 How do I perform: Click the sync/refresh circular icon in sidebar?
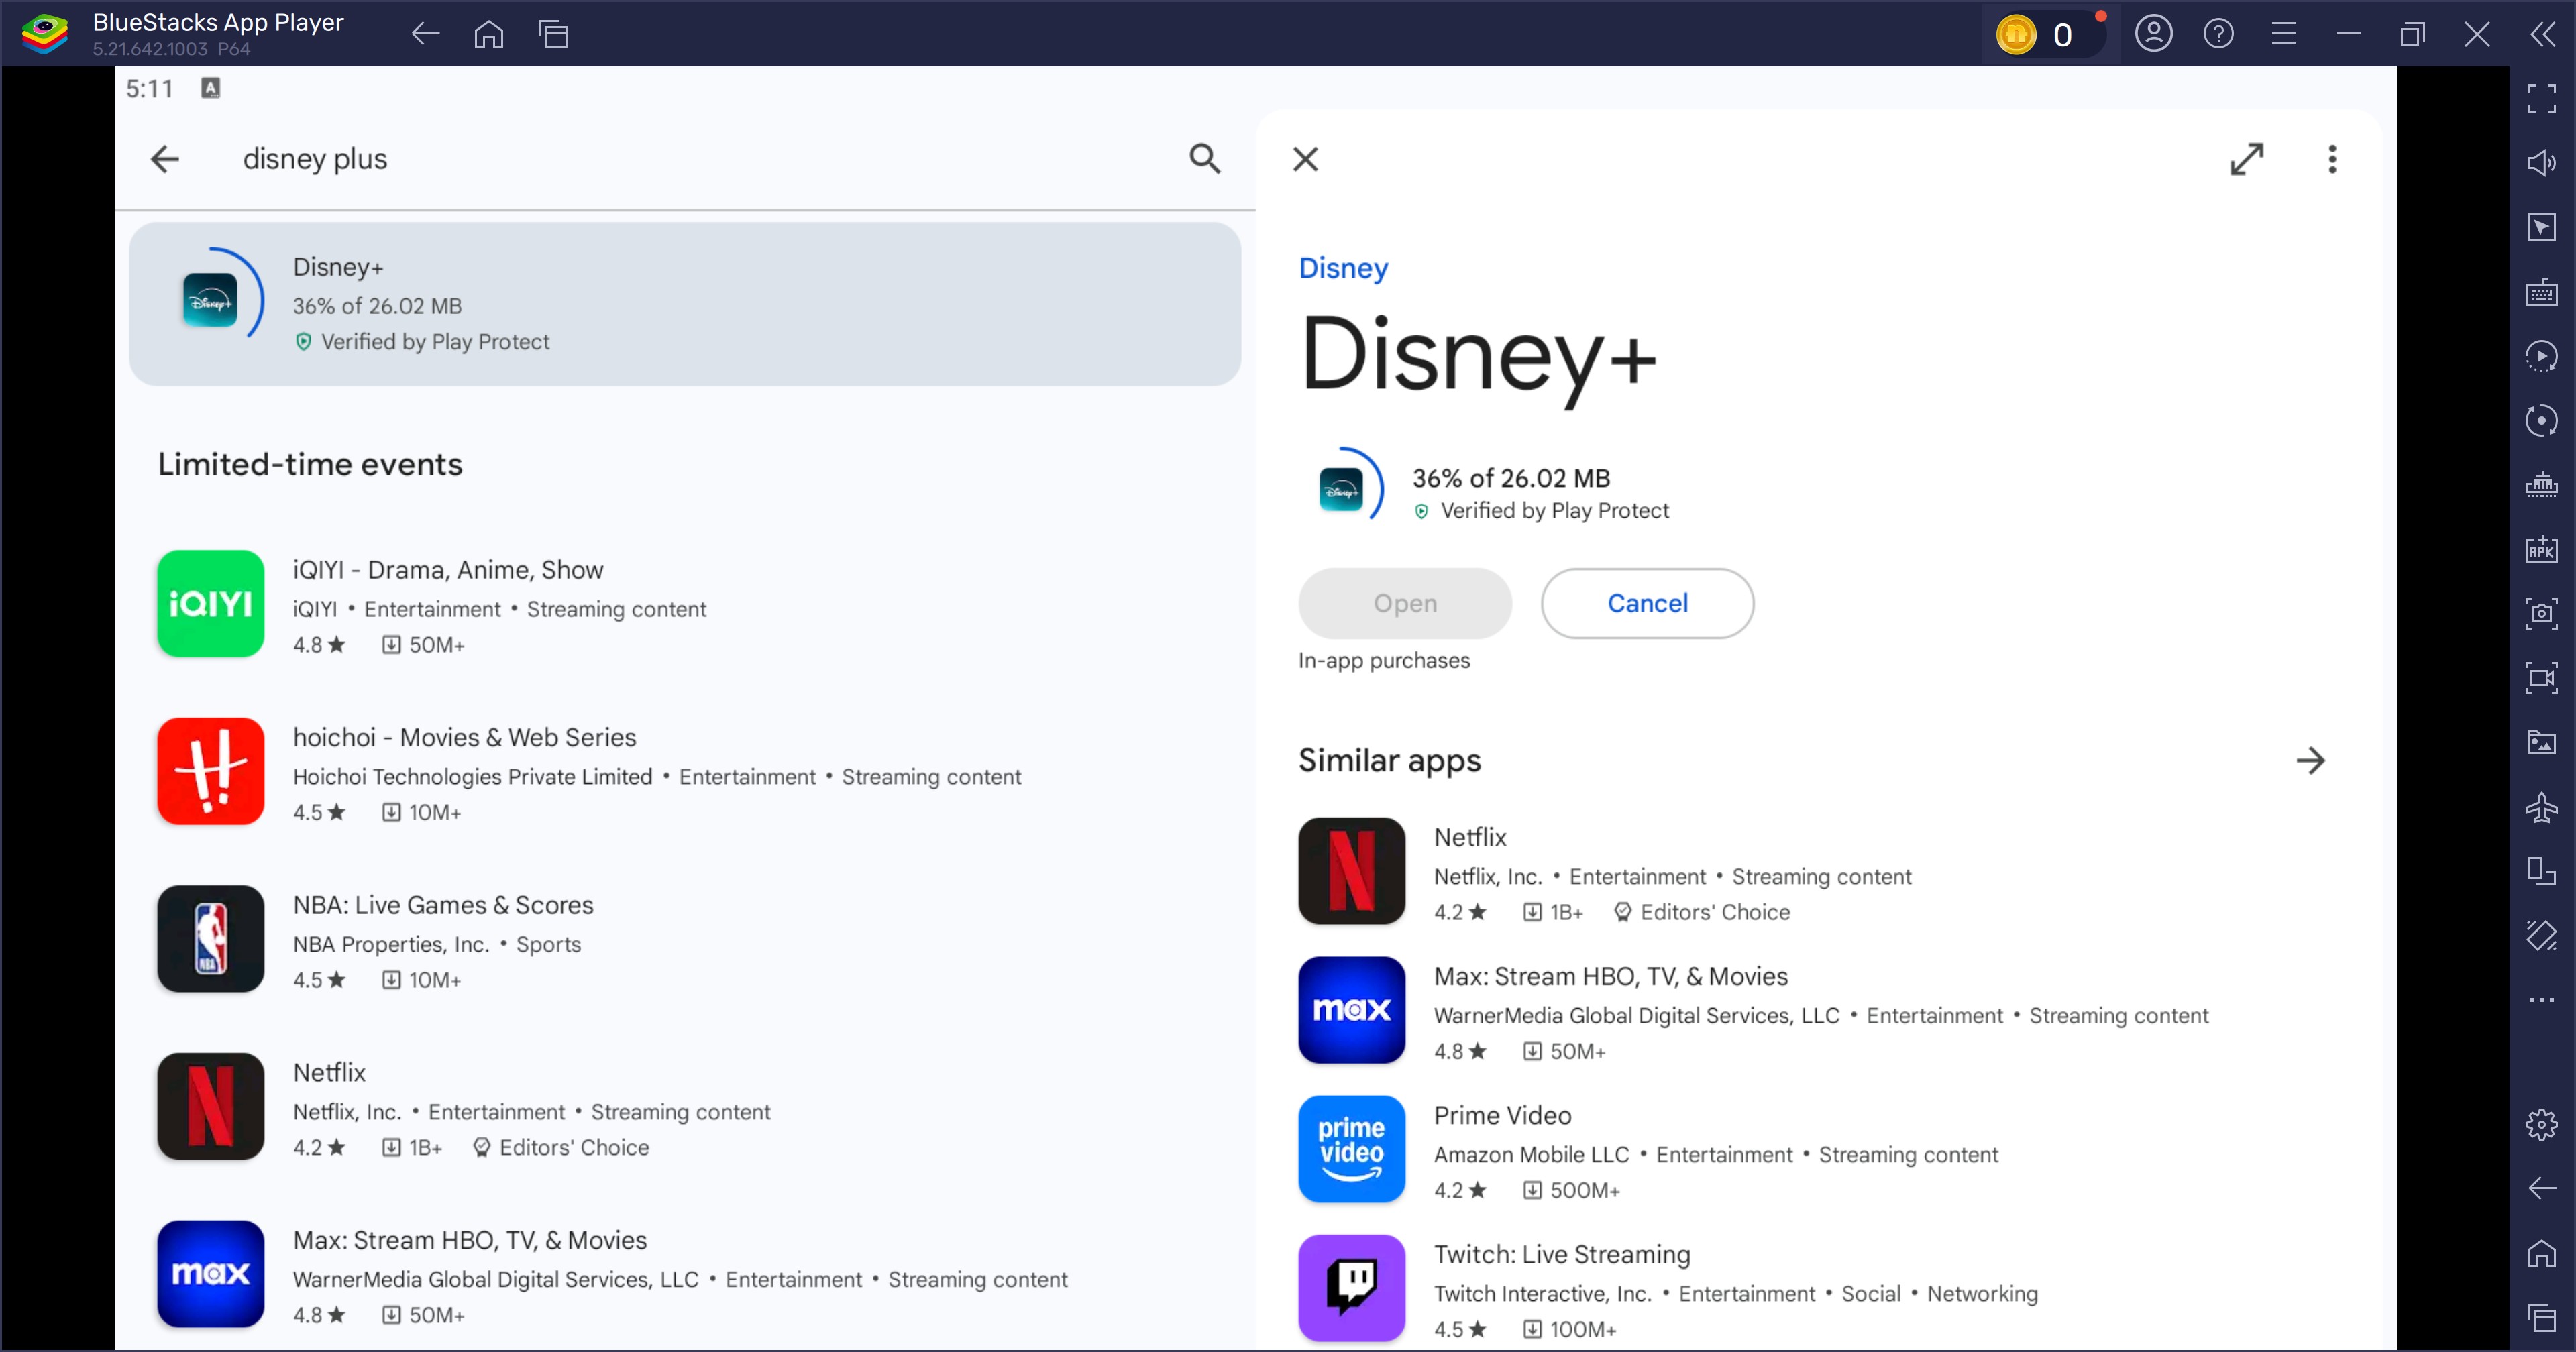[2541, 420]
